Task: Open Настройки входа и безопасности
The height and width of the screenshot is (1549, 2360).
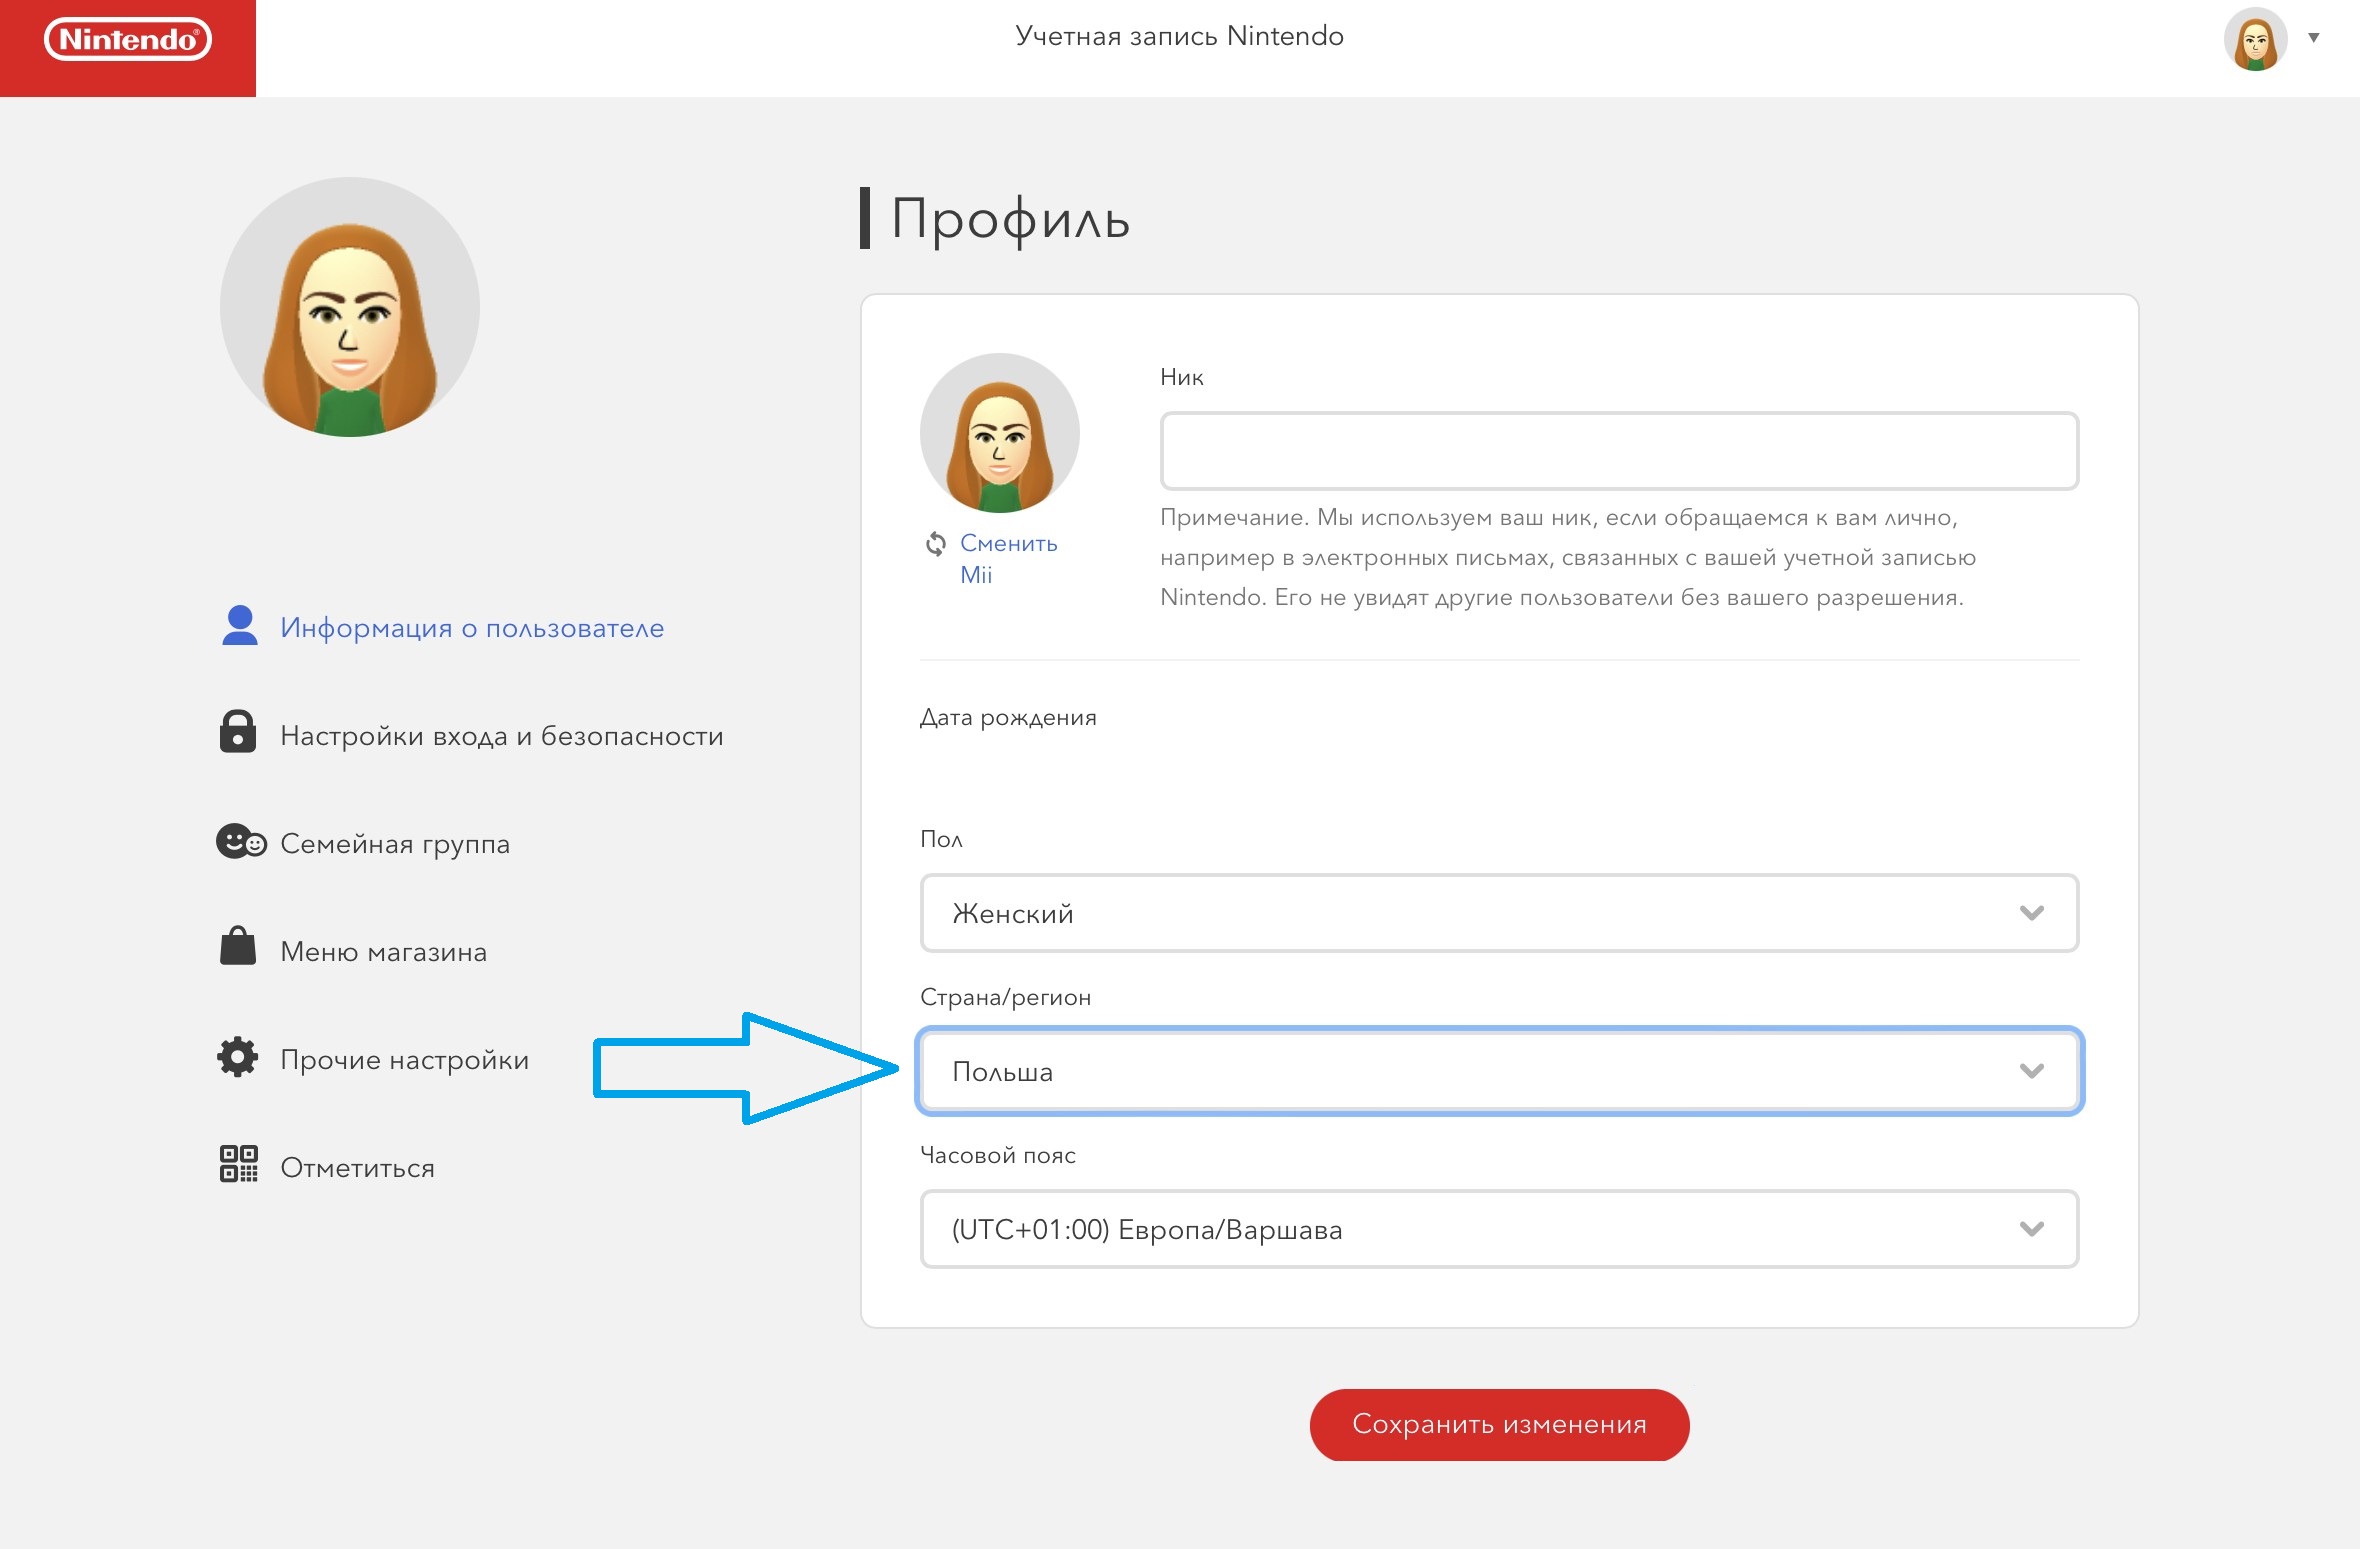Action: tap(502, 736)
